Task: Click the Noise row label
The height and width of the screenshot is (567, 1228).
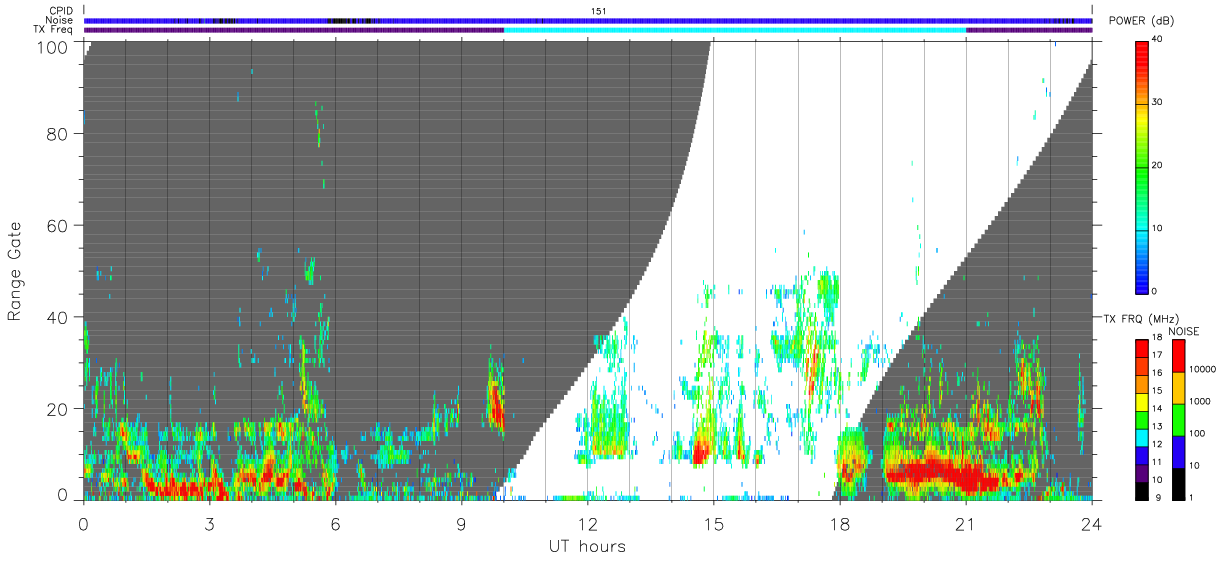Action: tap(60, 20)
